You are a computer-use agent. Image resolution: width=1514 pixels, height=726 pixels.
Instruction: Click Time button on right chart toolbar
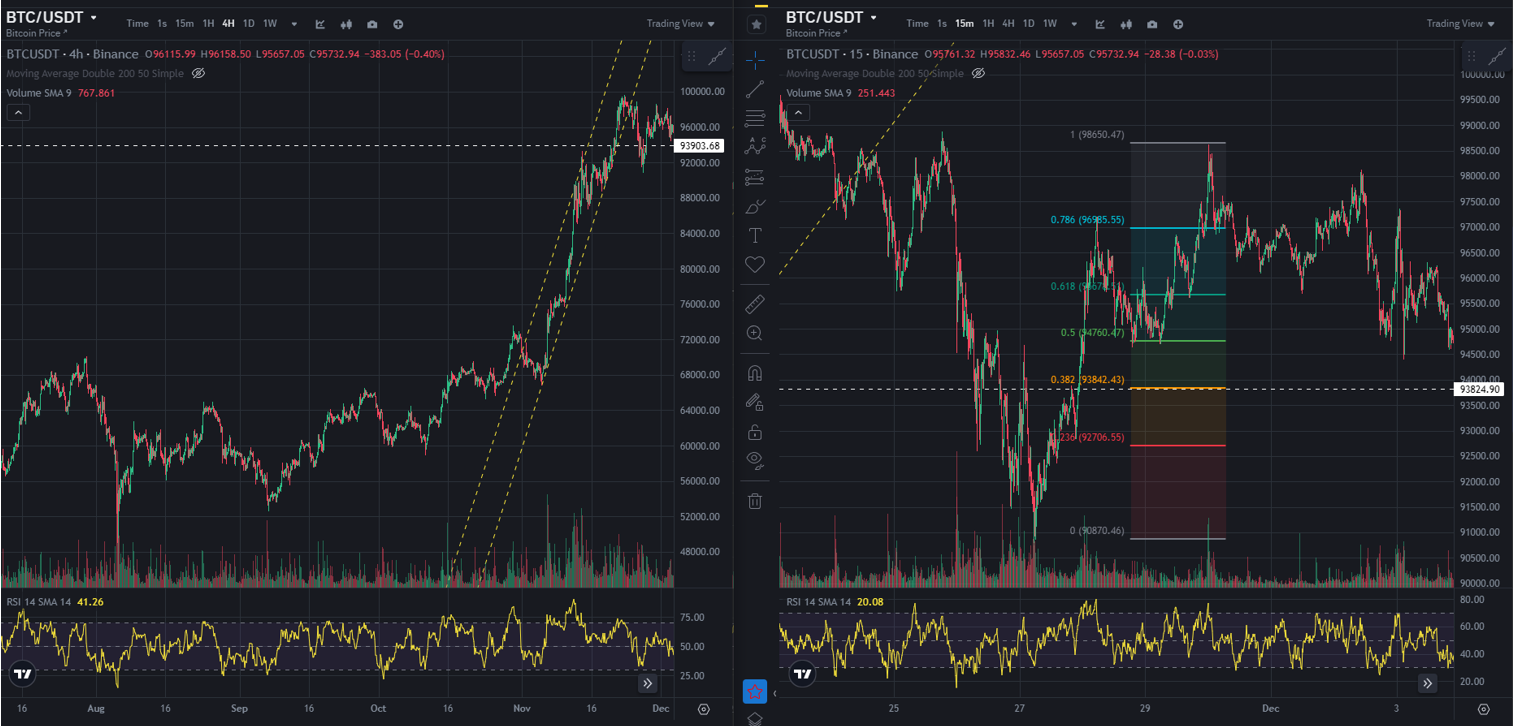click(x=917, y=24)
